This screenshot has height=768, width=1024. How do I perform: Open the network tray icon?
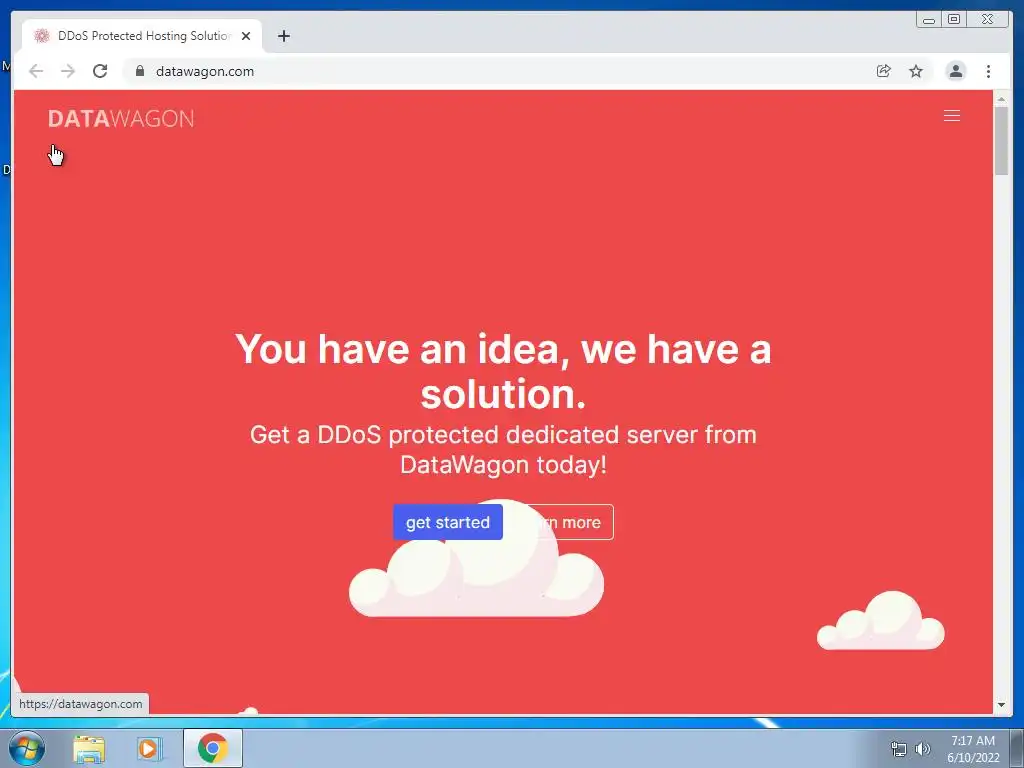(x=899, y=749)
